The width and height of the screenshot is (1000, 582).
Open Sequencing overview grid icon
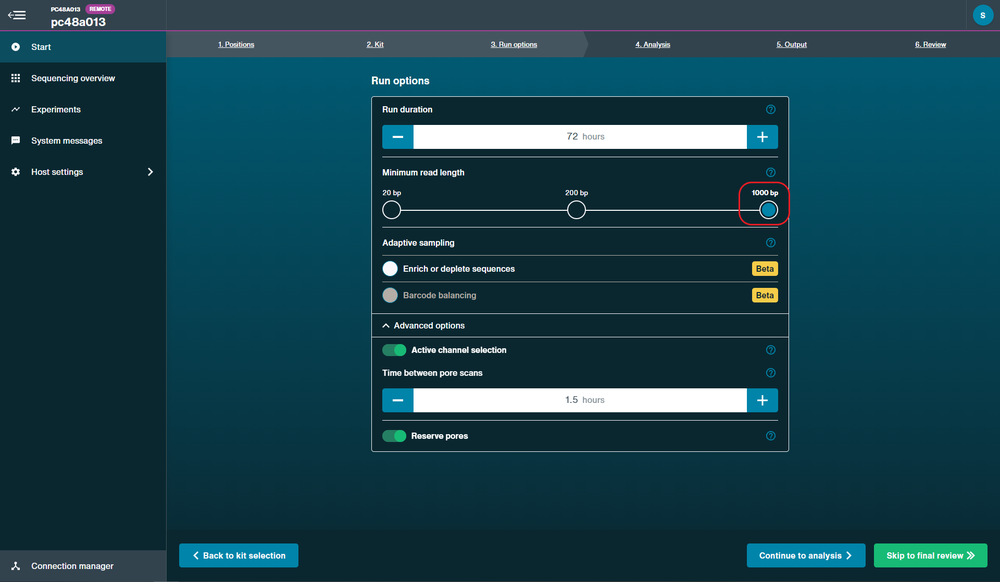(x=15, y=78)
